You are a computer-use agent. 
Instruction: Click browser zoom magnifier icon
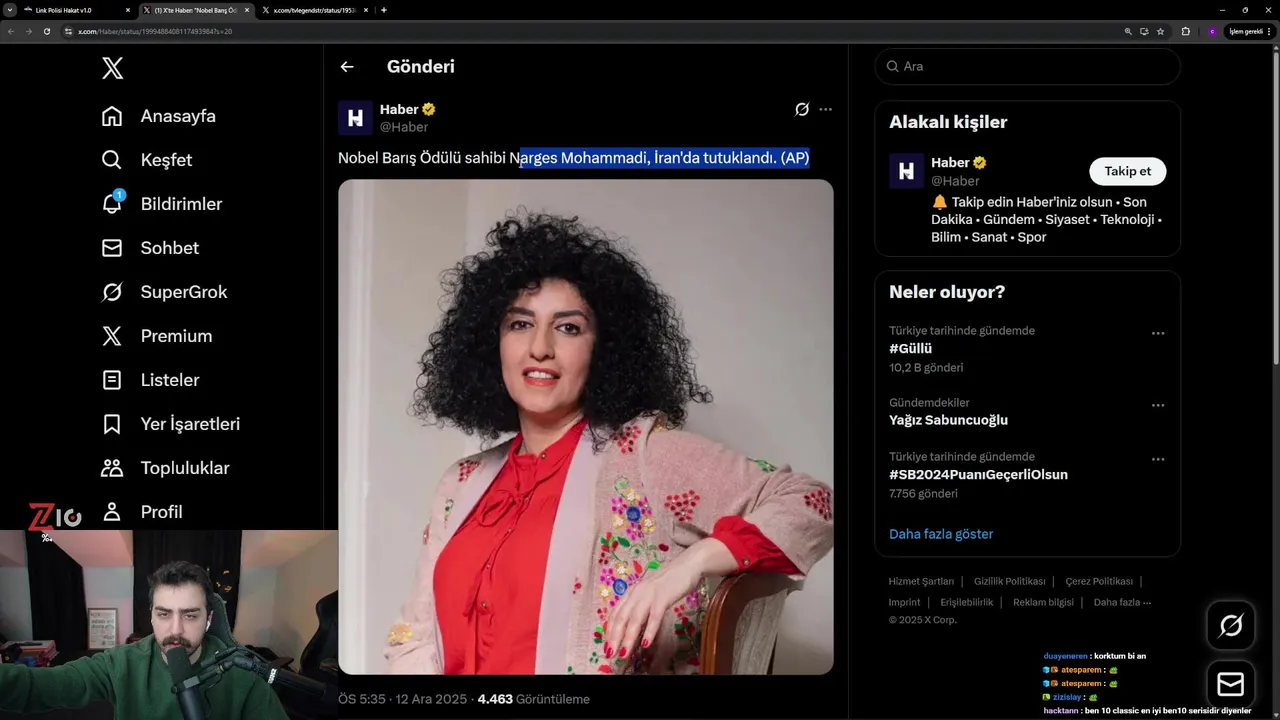click(1128, 31)
